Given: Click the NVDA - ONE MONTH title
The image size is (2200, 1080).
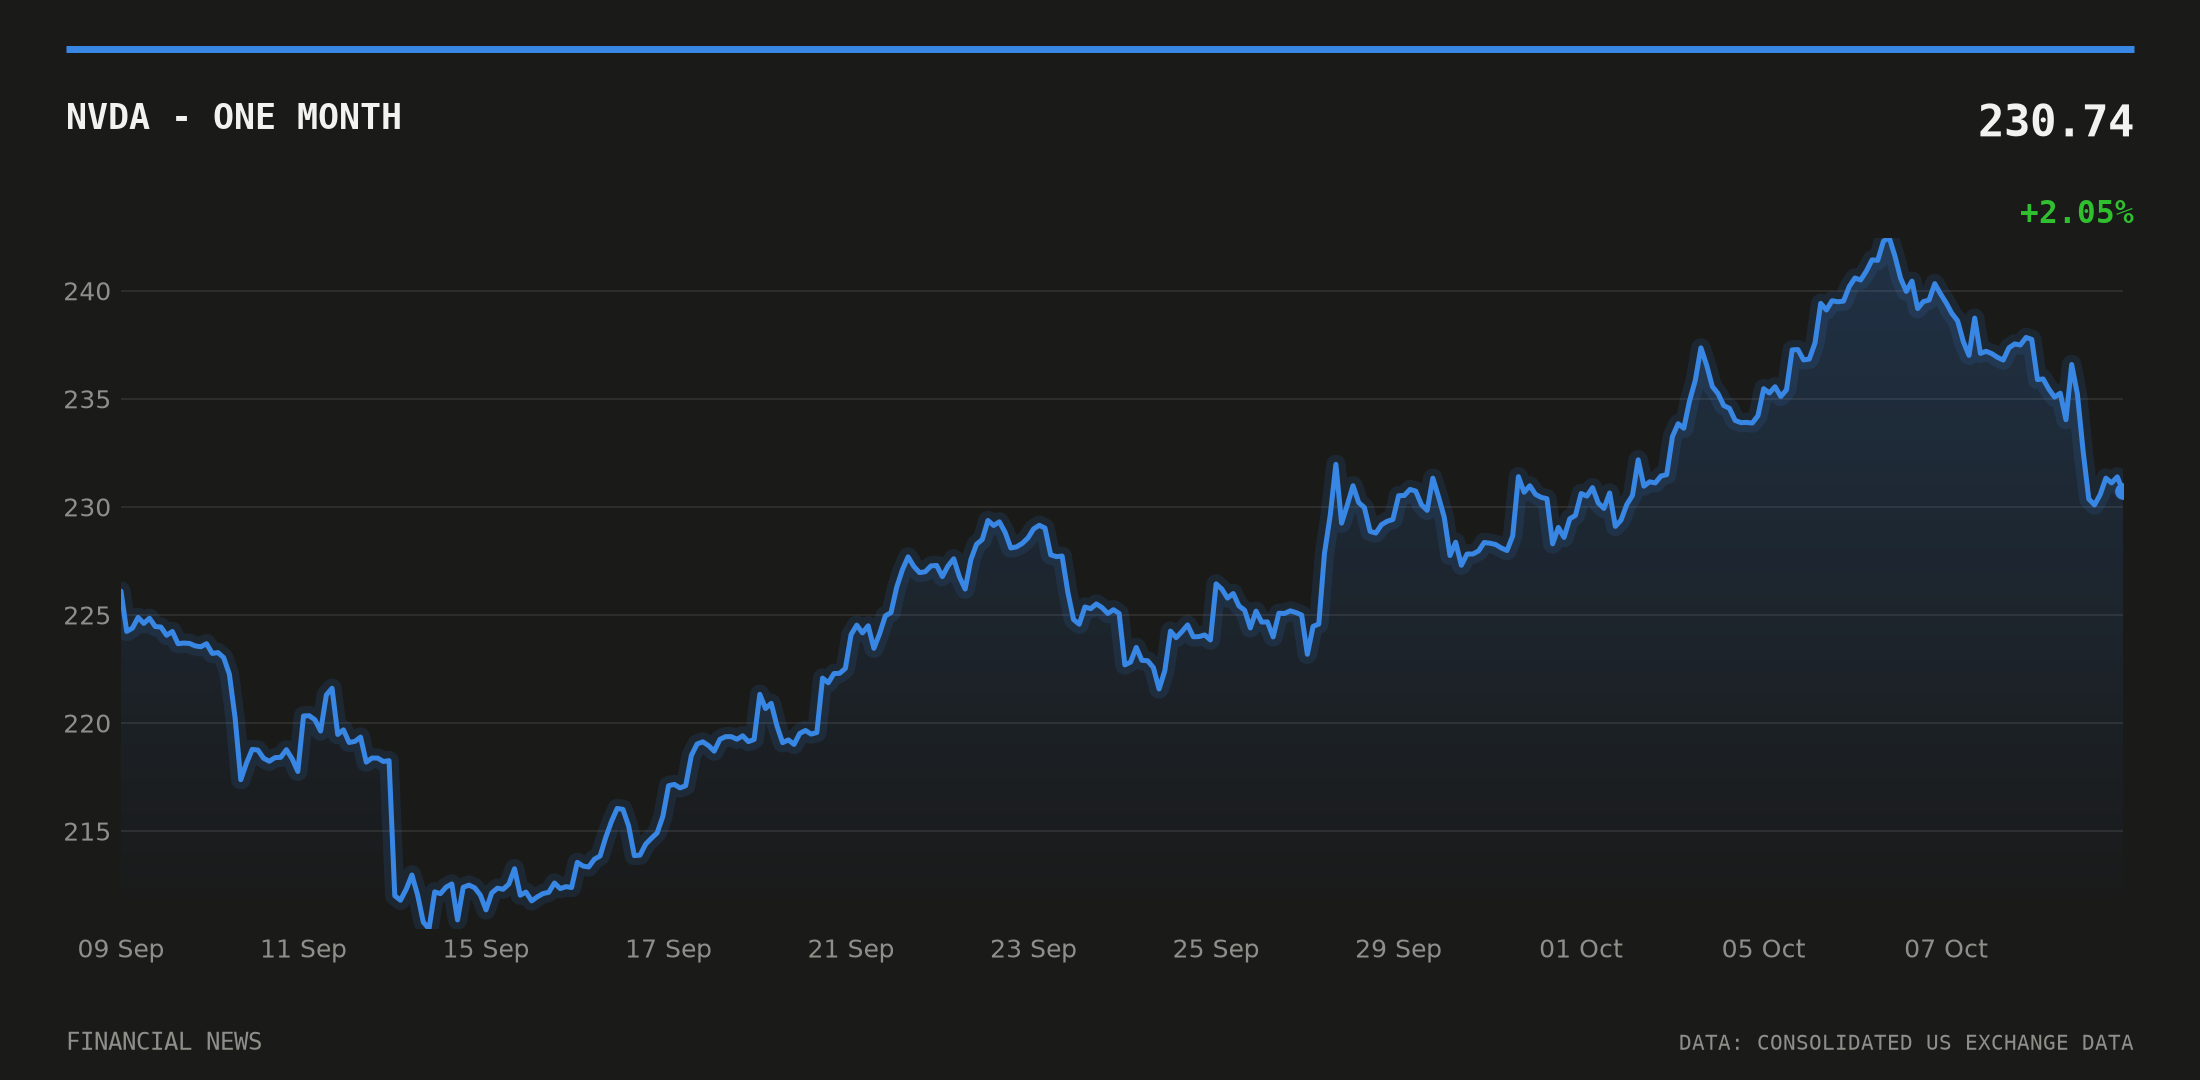Looking at the screenshot, I should (x=234, y=117).
